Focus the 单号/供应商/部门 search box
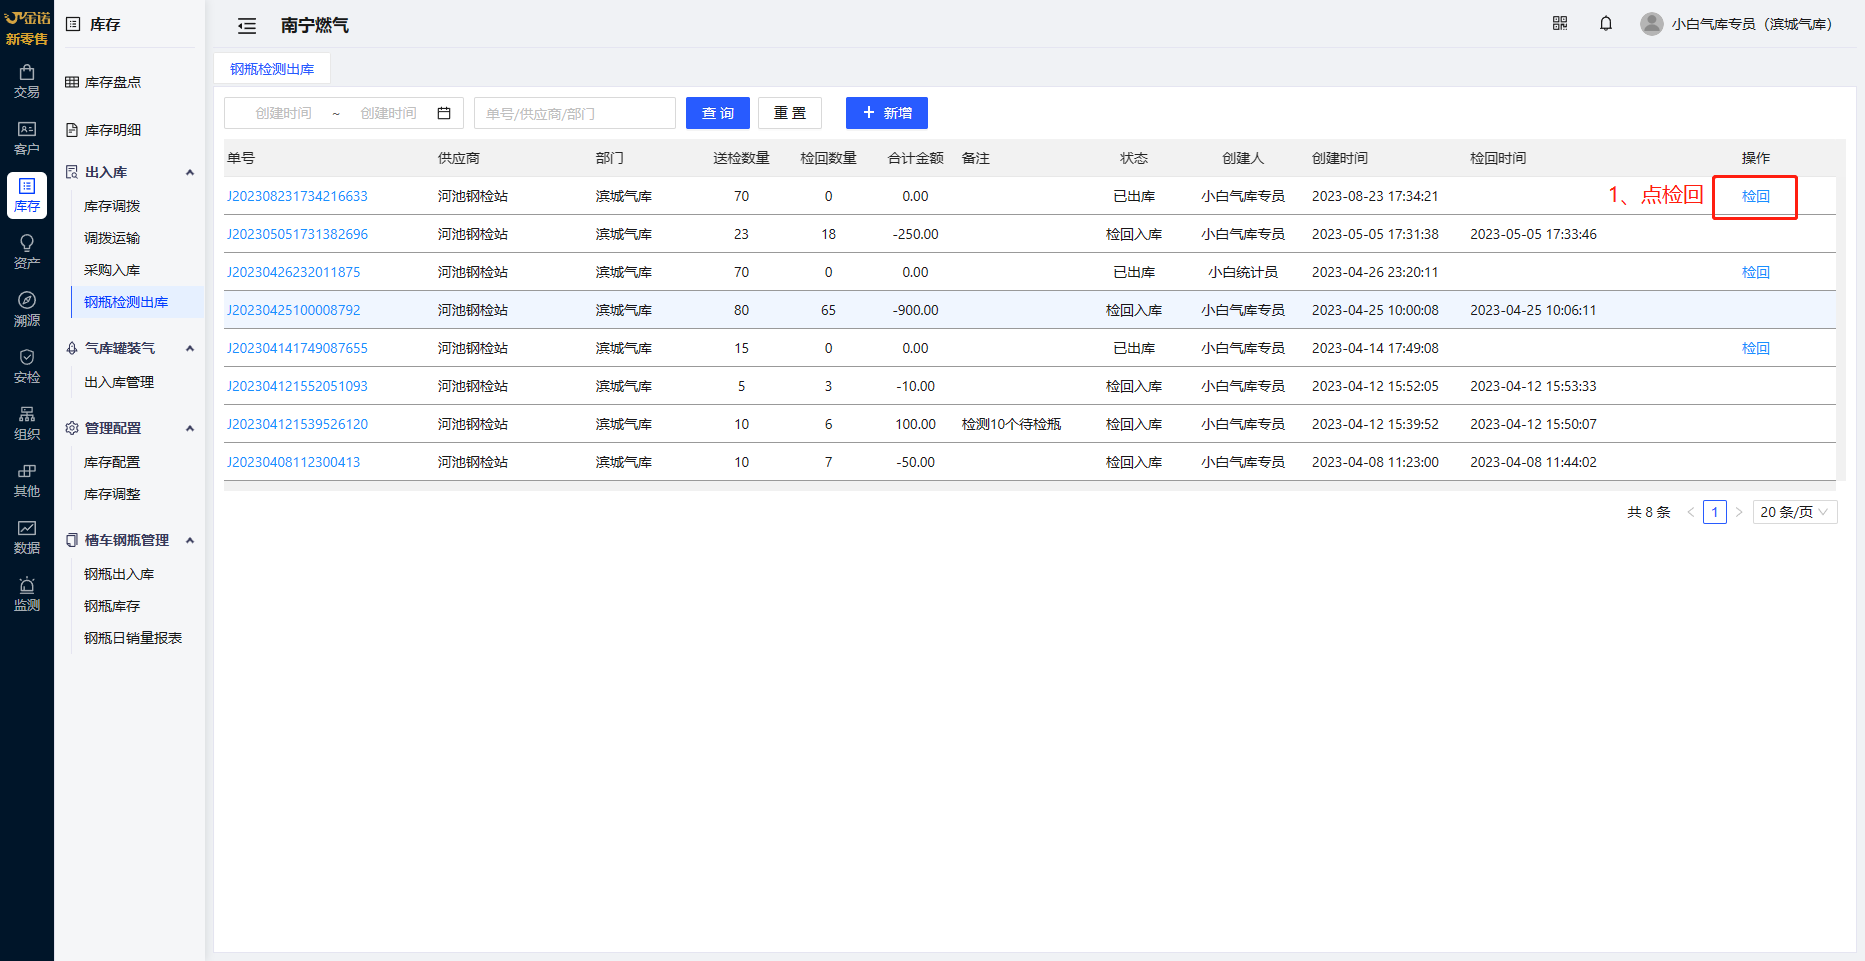Screen dimensions: 1865x961 coord(575,113)
